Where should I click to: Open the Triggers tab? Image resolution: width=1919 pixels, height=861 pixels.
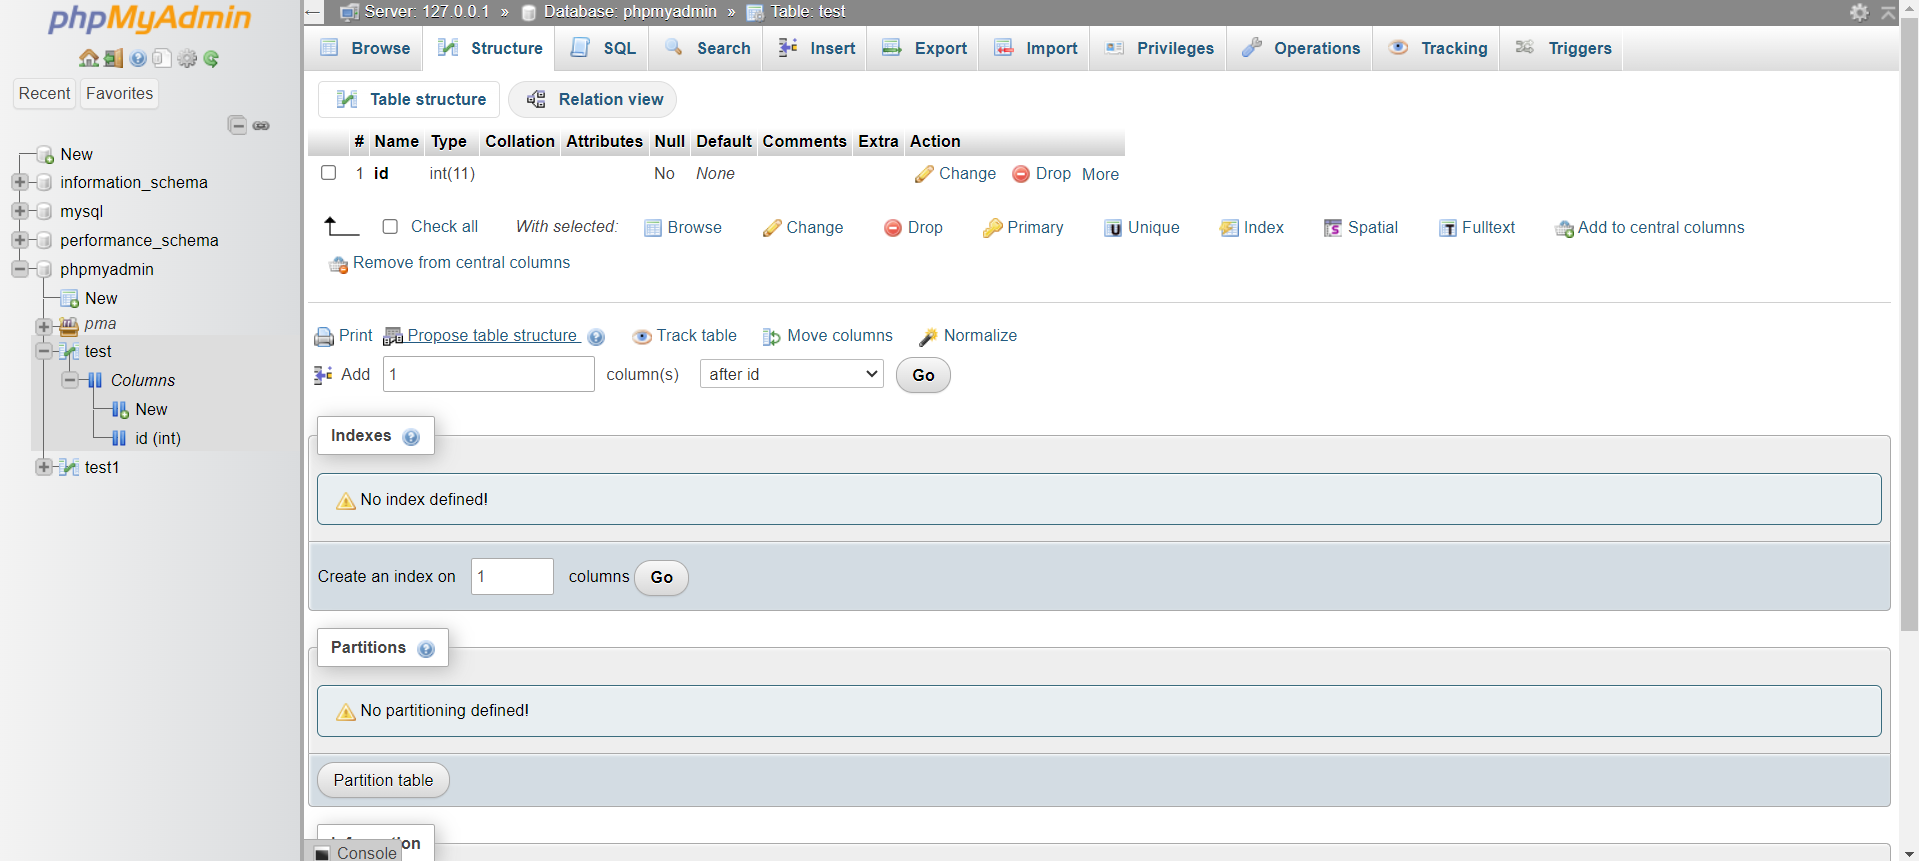pyautogui.click(x=1564, y=48)
